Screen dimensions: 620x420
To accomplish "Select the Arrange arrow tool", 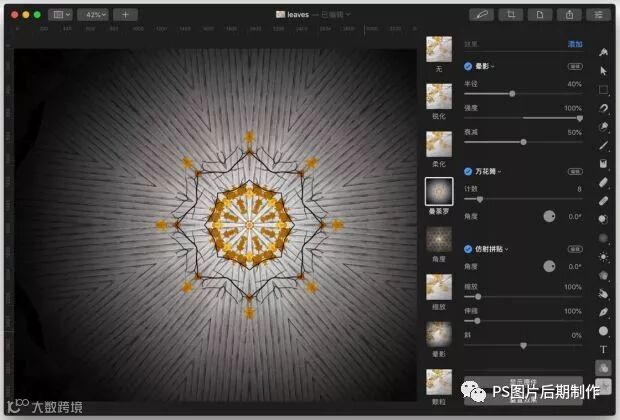I will coord(603,71).
